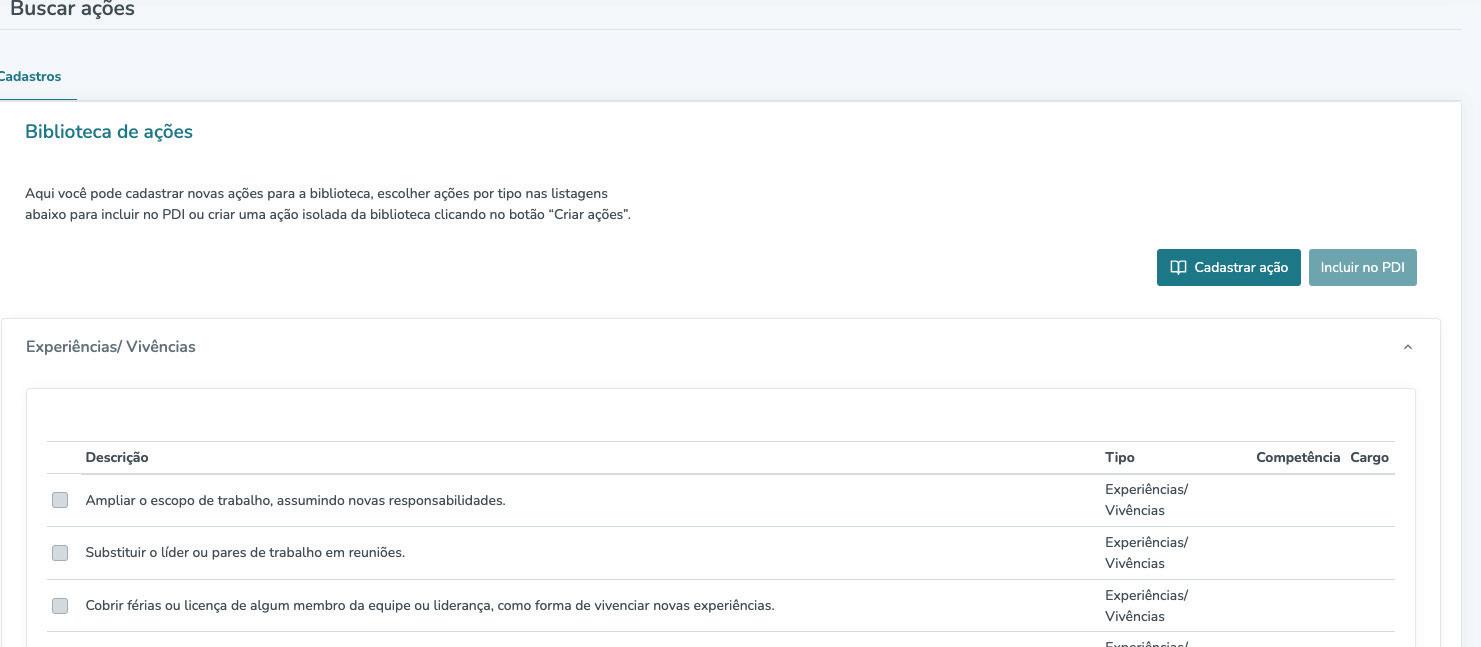The image size is (1481, 647).
Task: Open the Cadastros tab
Action: 30,77
